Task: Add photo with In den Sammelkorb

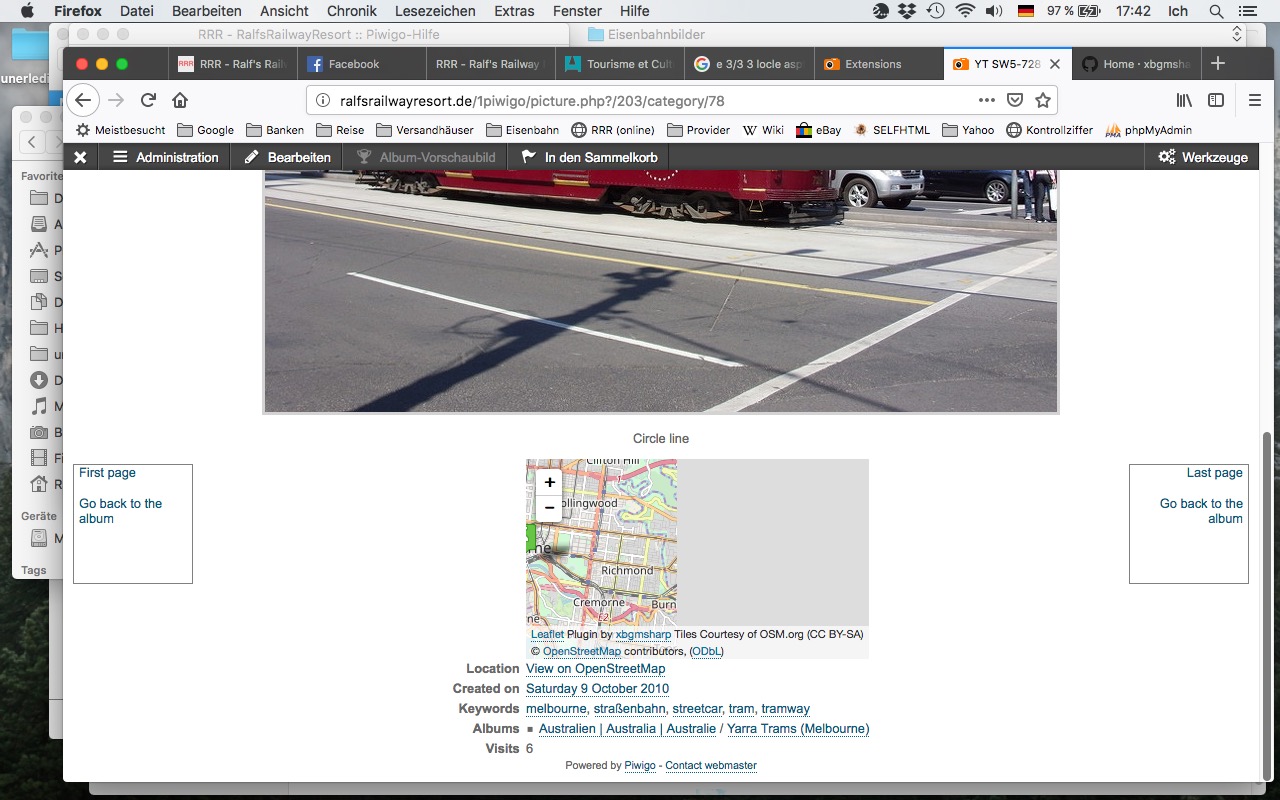Action: pos(588,157)
